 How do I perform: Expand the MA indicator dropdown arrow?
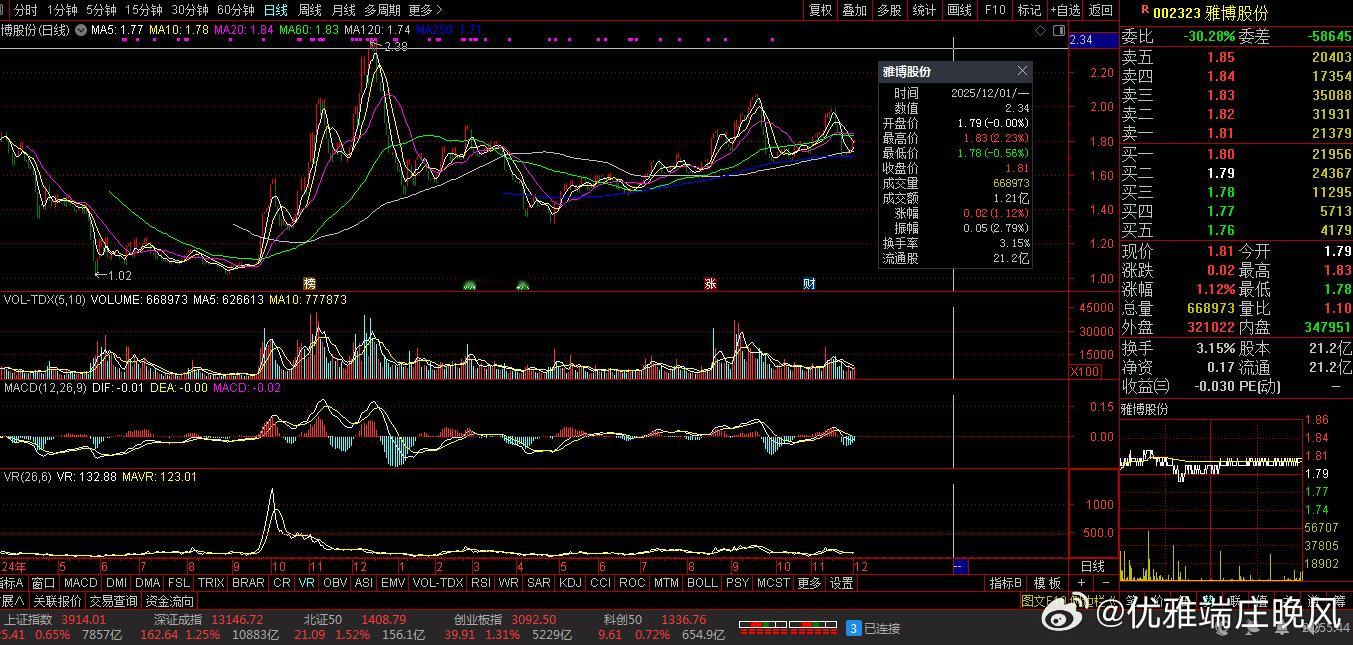pos(80,31)
